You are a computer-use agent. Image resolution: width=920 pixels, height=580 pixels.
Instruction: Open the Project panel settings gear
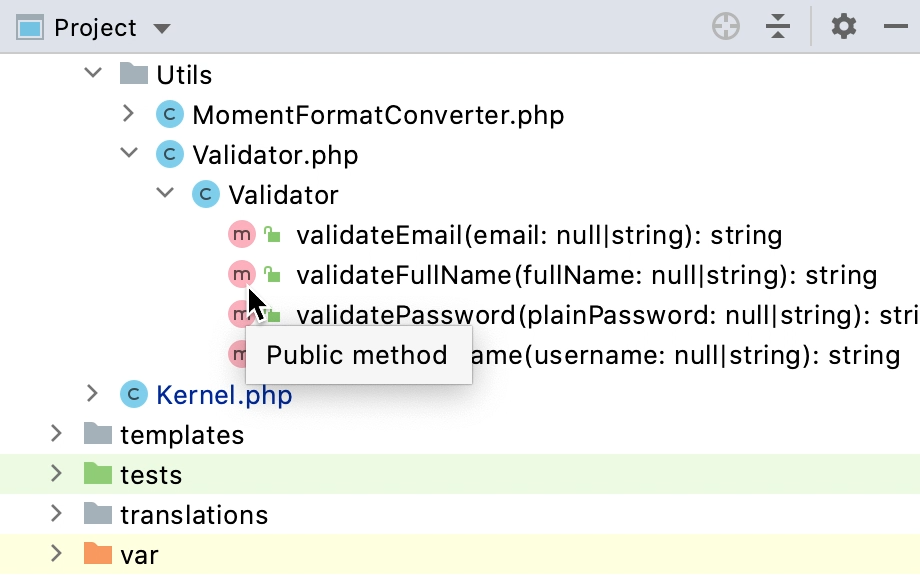tap(843, 27)
